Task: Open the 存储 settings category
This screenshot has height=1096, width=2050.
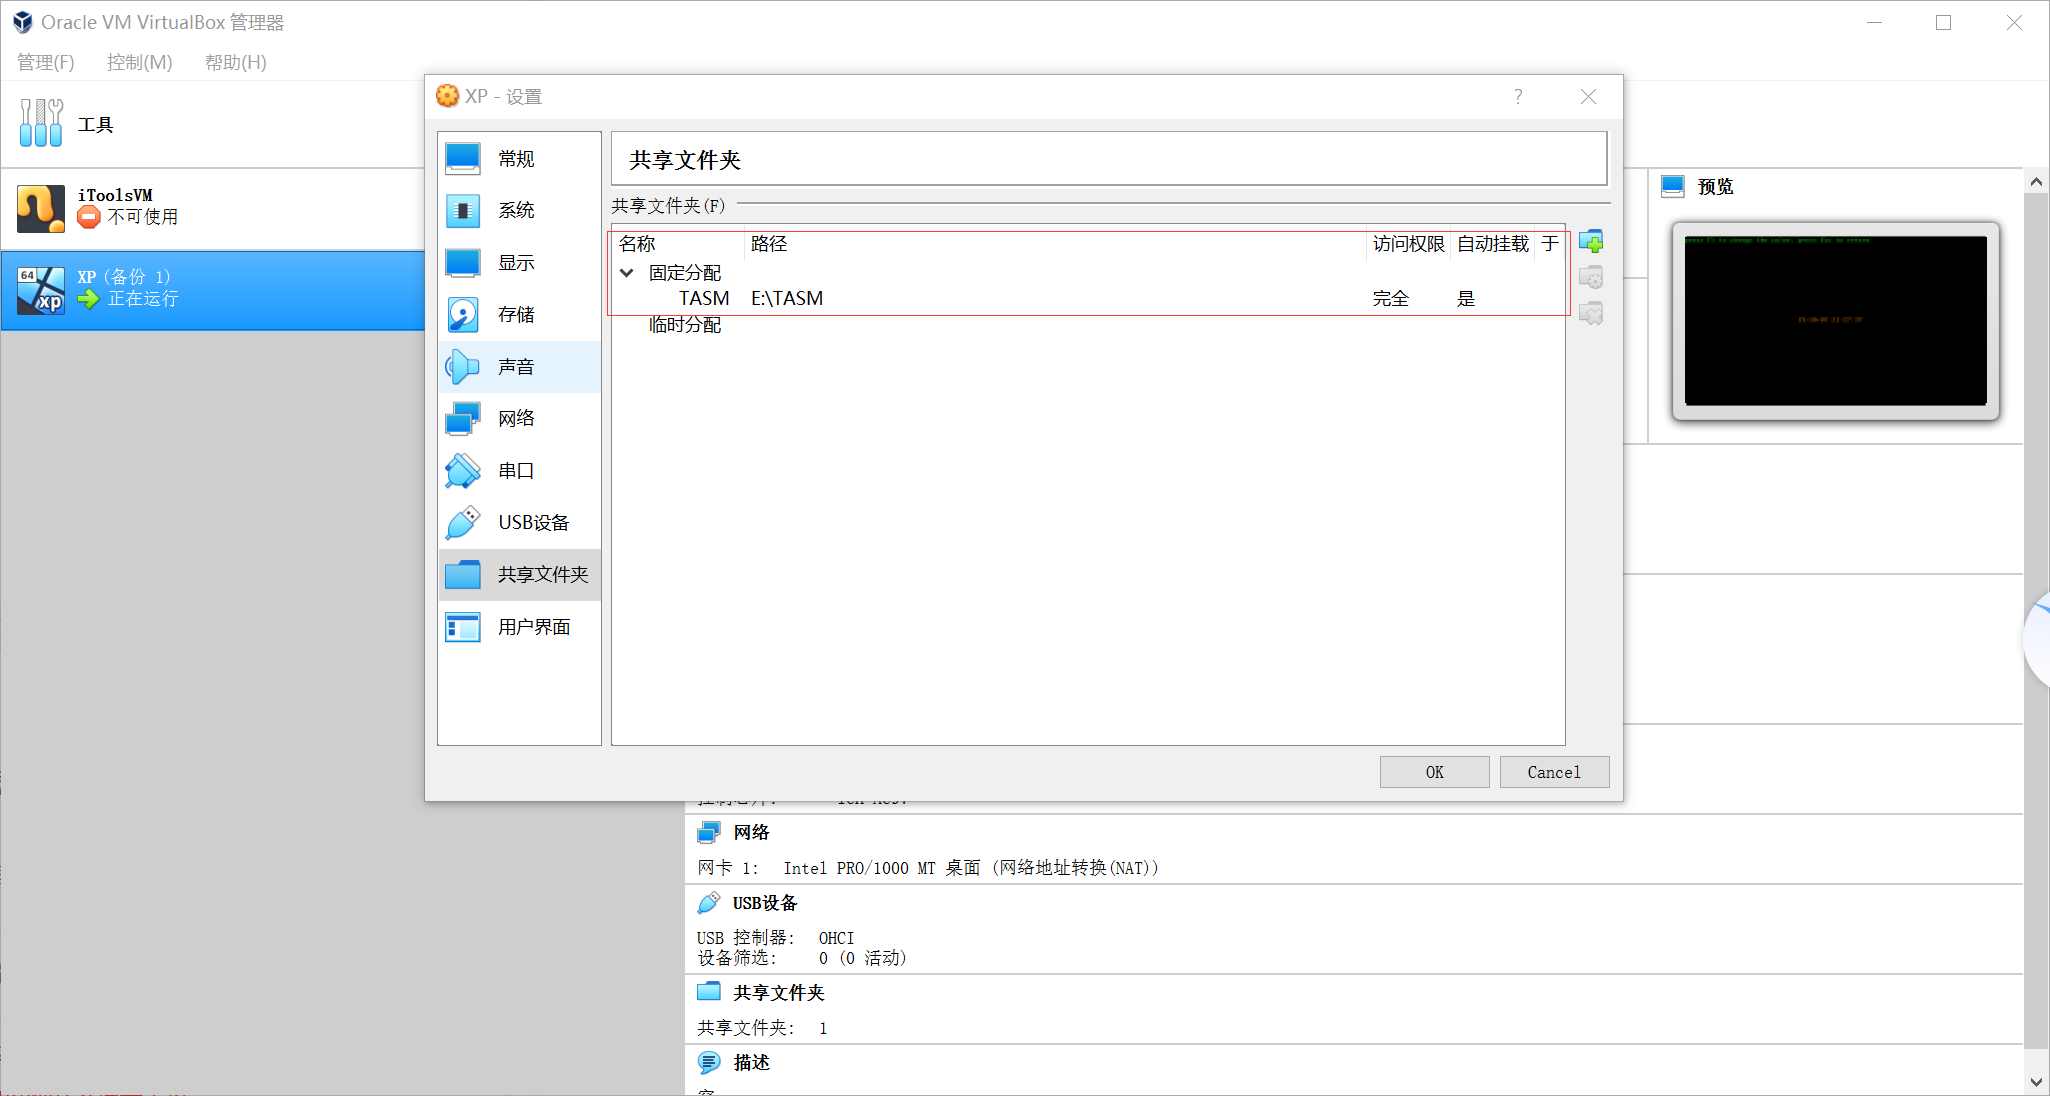Action: click(x=519, y=315)
